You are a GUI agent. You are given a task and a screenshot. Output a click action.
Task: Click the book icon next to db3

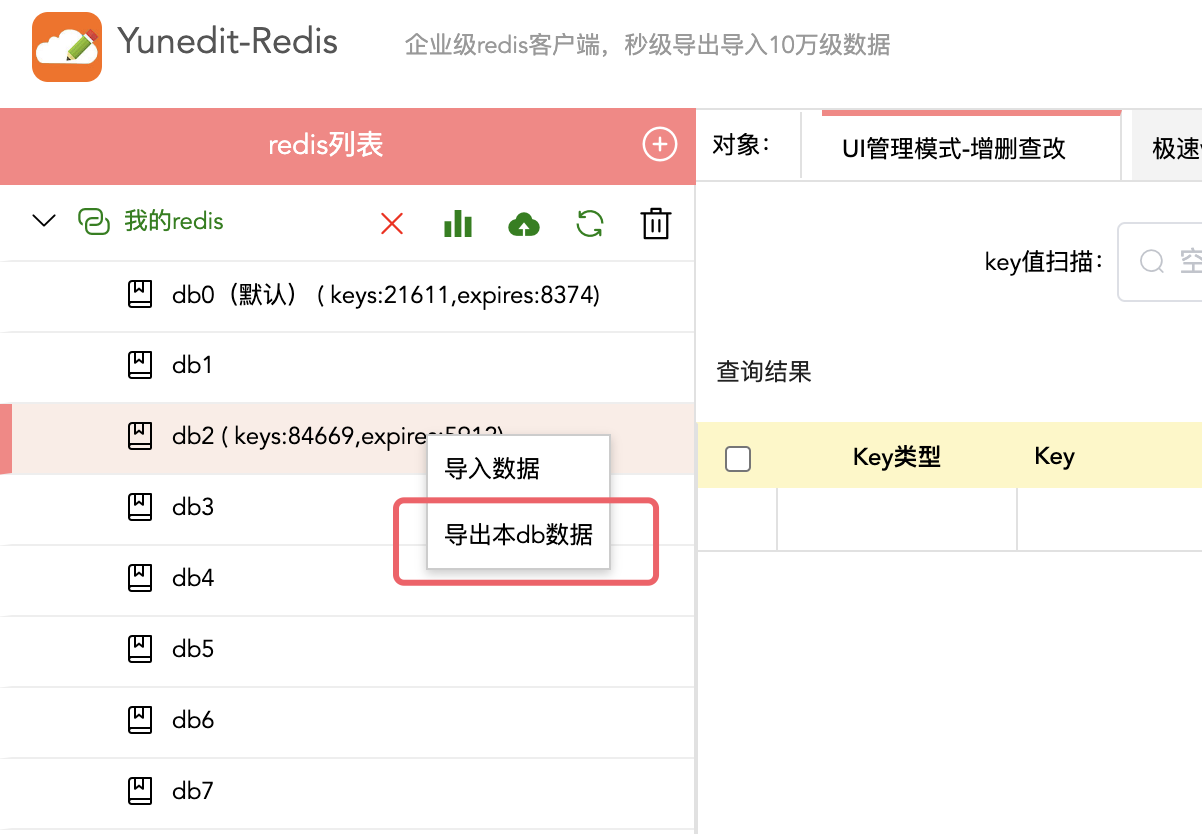pos(140,507)
